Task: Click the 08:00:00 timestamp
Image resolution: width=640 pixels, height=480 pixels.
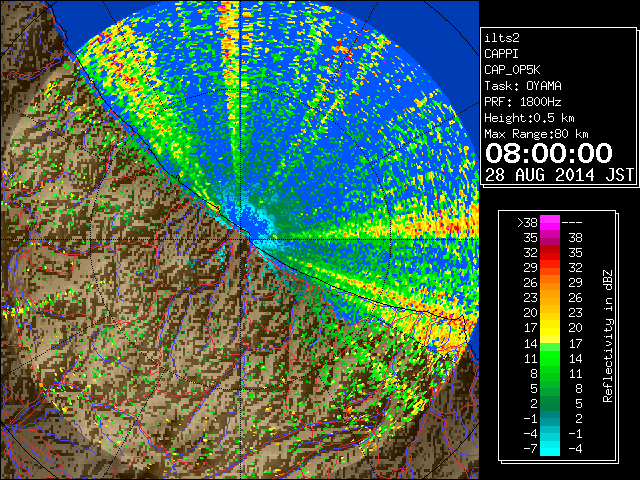Action: (549, 153)
